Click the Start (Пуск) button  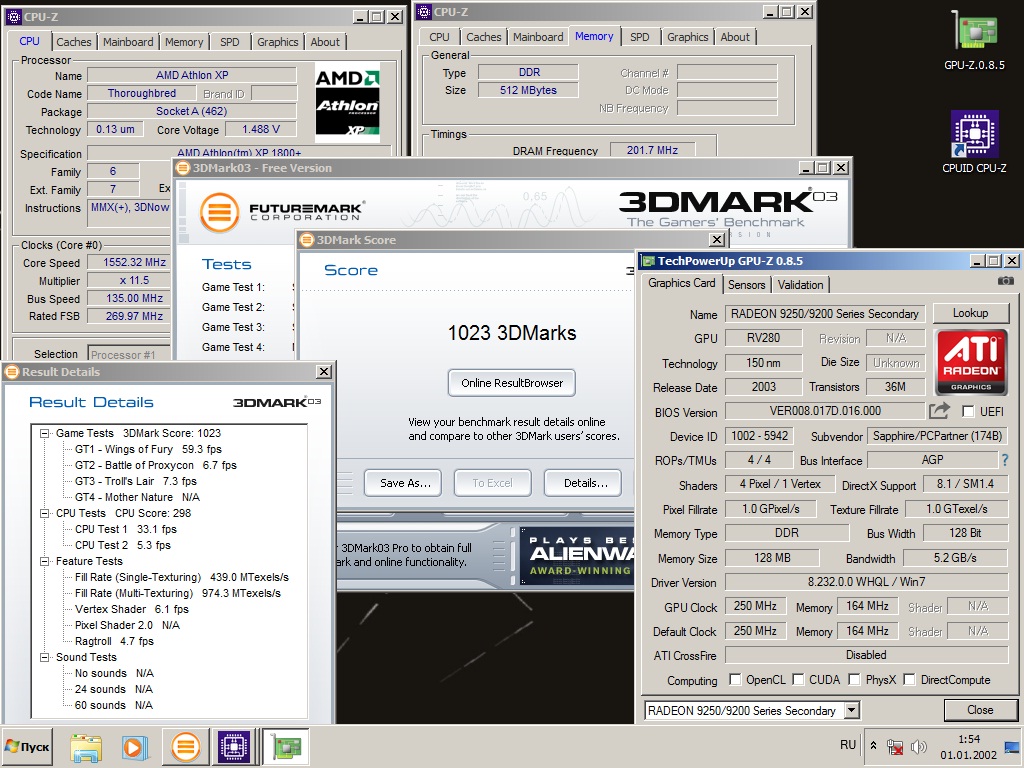click(27, 747)
